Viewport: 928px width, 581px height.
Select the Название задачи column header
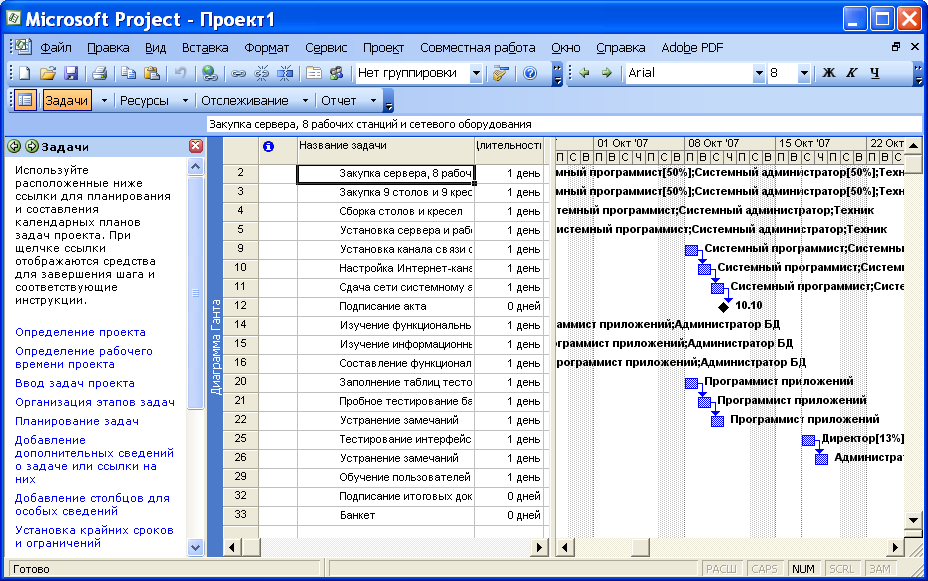pos(385,150)
